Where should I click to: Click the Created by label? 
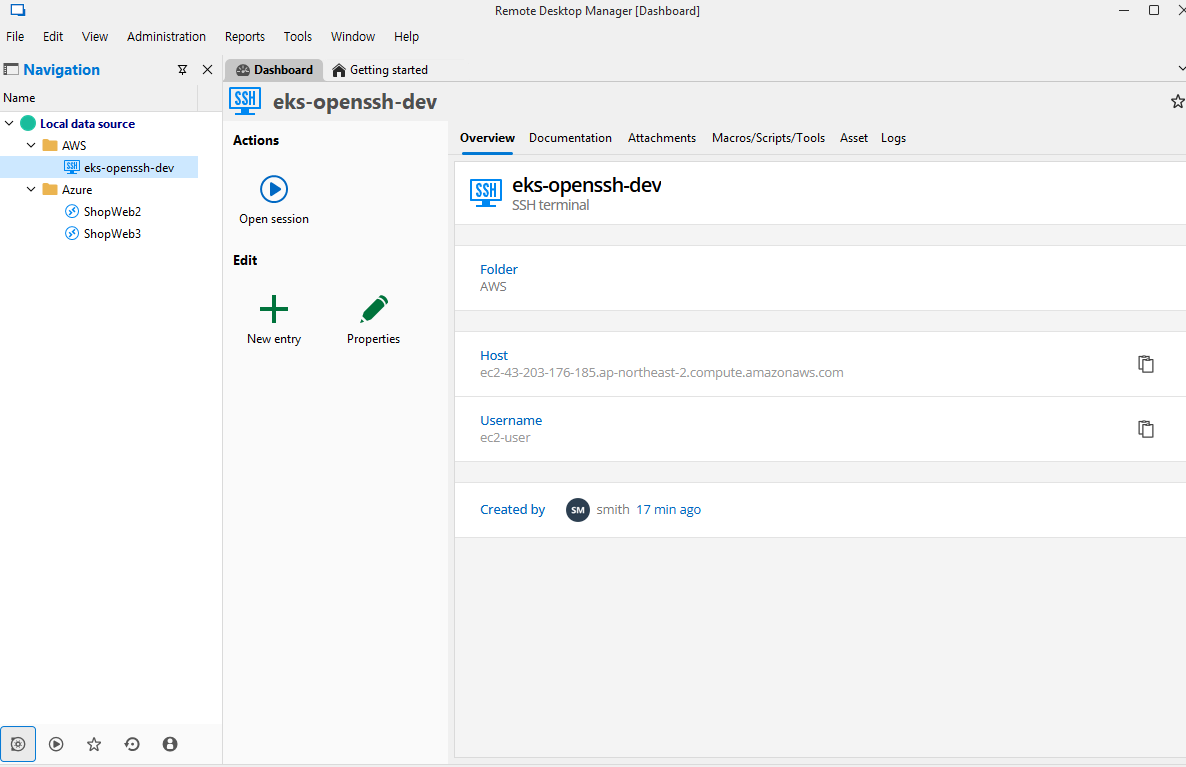[x=513, y=510]
